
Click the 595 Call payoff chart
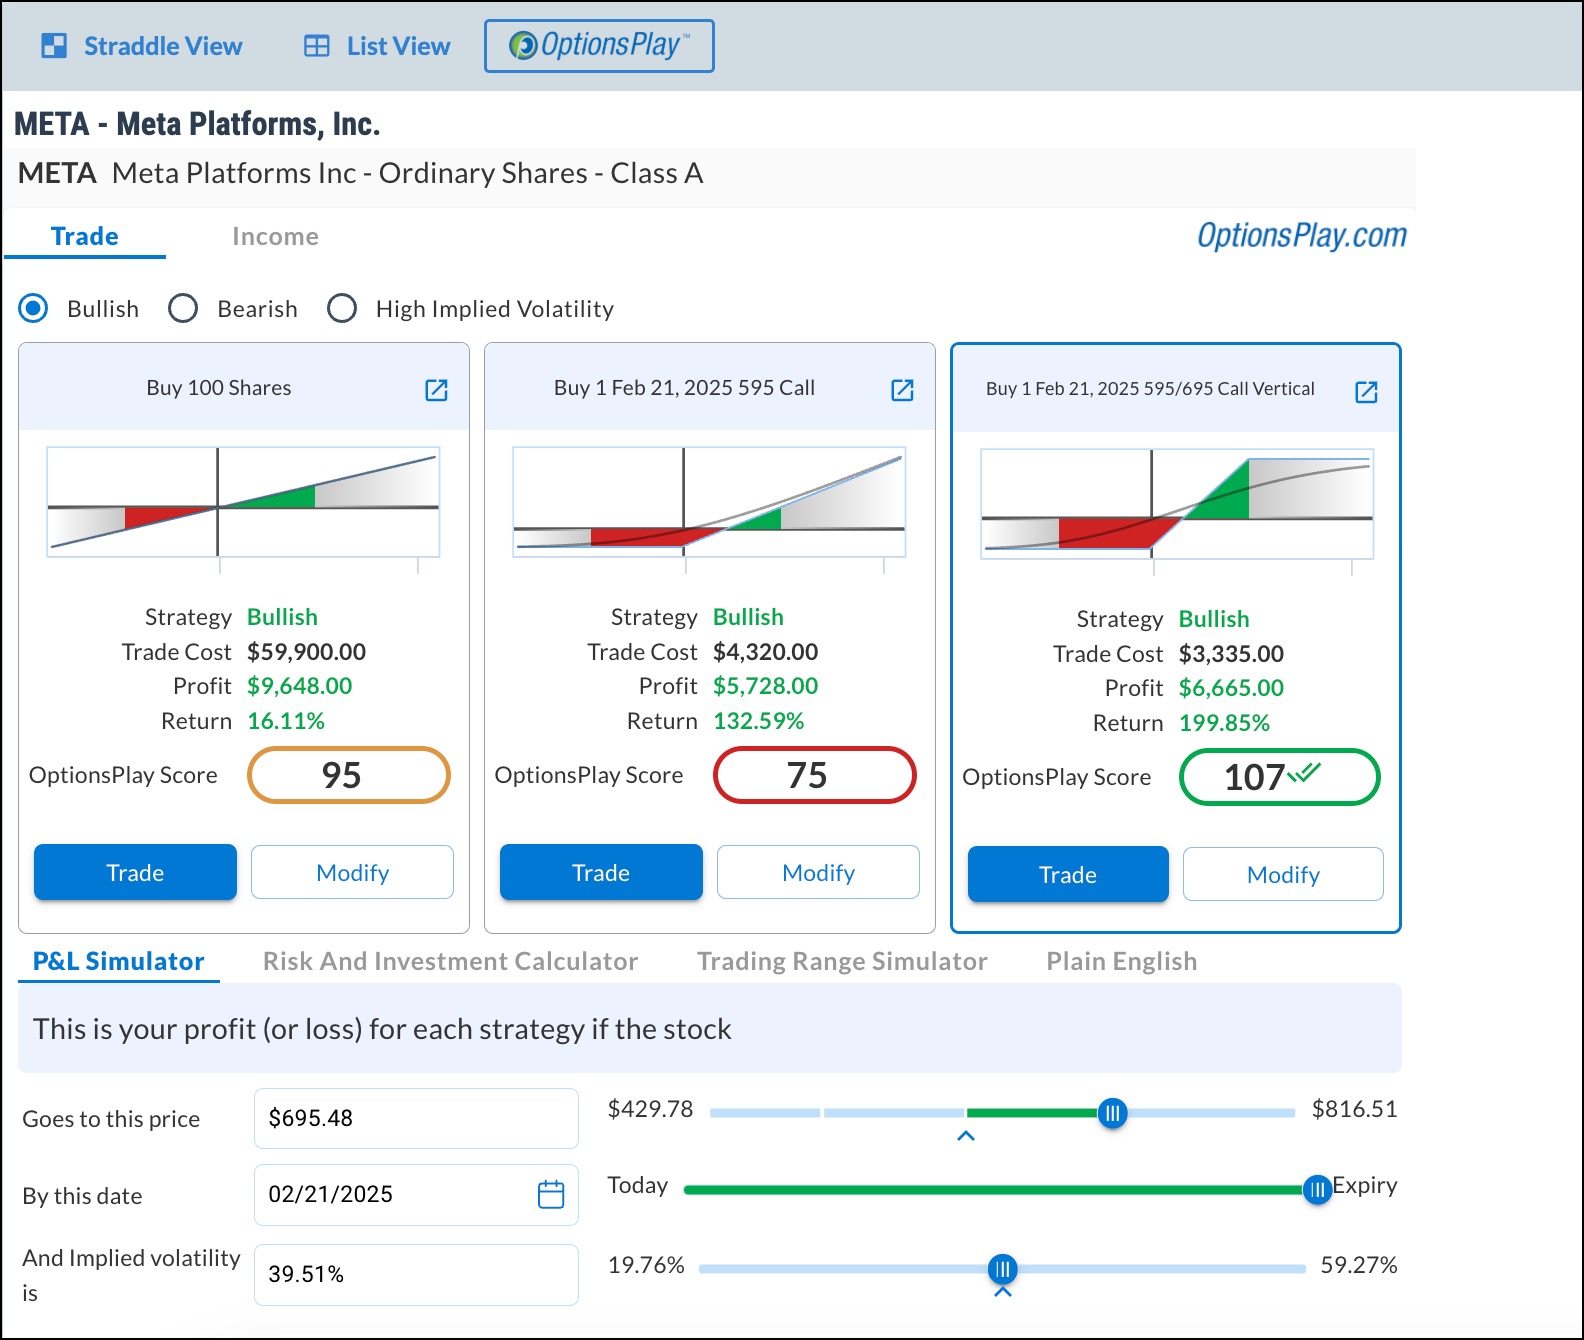(x=709, y=502)
